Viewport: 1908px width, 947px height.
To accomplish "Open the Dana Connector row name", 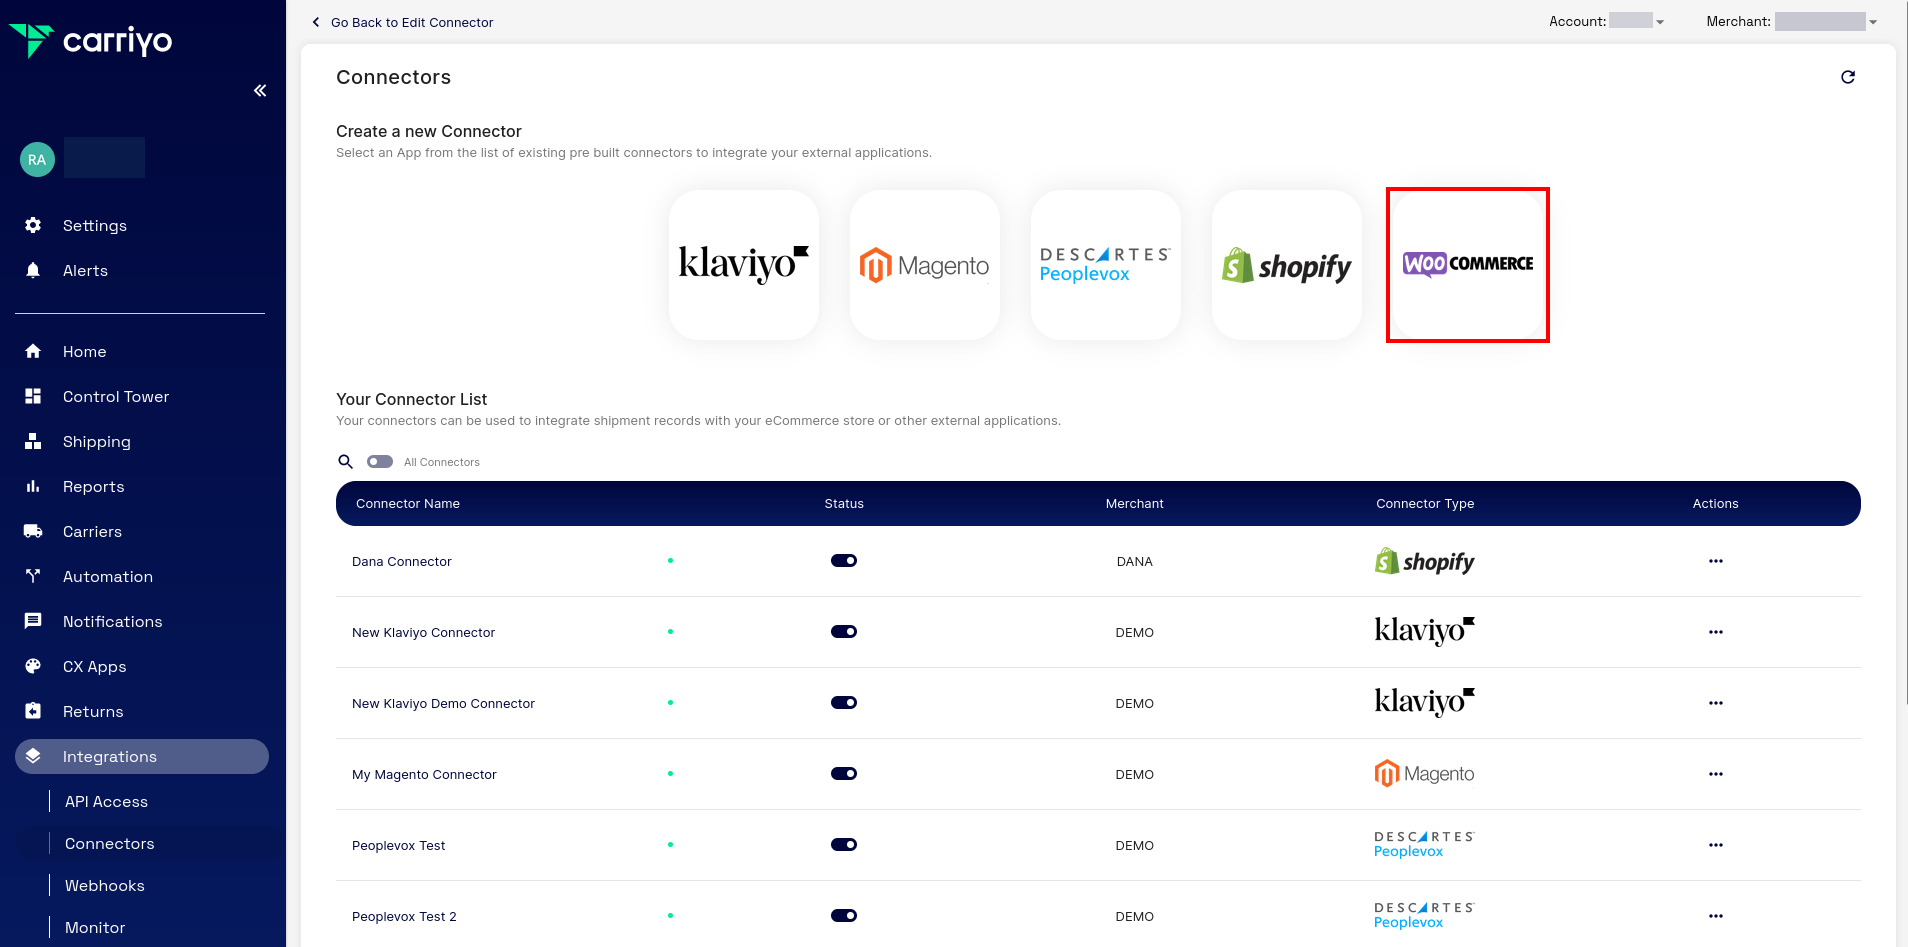I will (402, 561).
